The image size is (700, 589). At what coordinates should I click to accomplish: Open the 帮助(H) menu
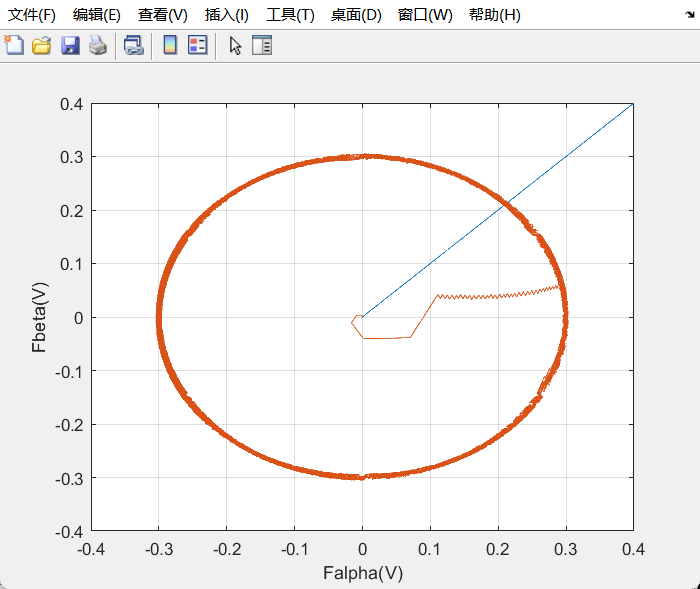495,15
